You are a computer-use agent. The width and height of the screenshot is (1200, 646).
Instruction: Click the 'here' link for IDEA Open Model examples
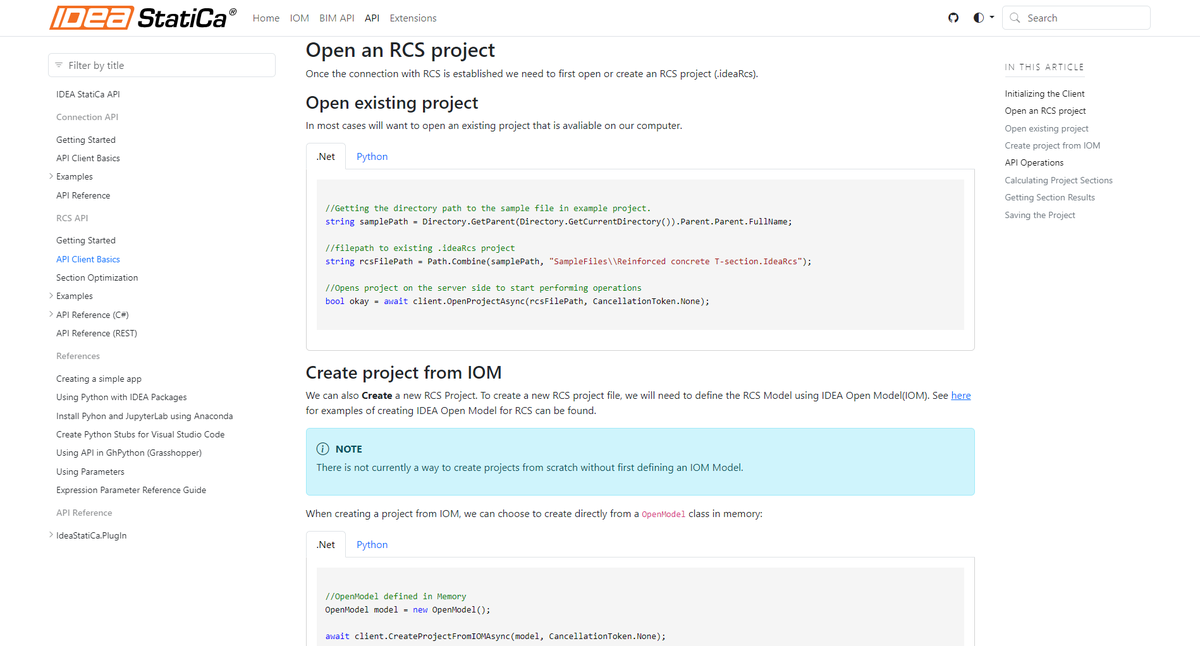tap(961, 395)
